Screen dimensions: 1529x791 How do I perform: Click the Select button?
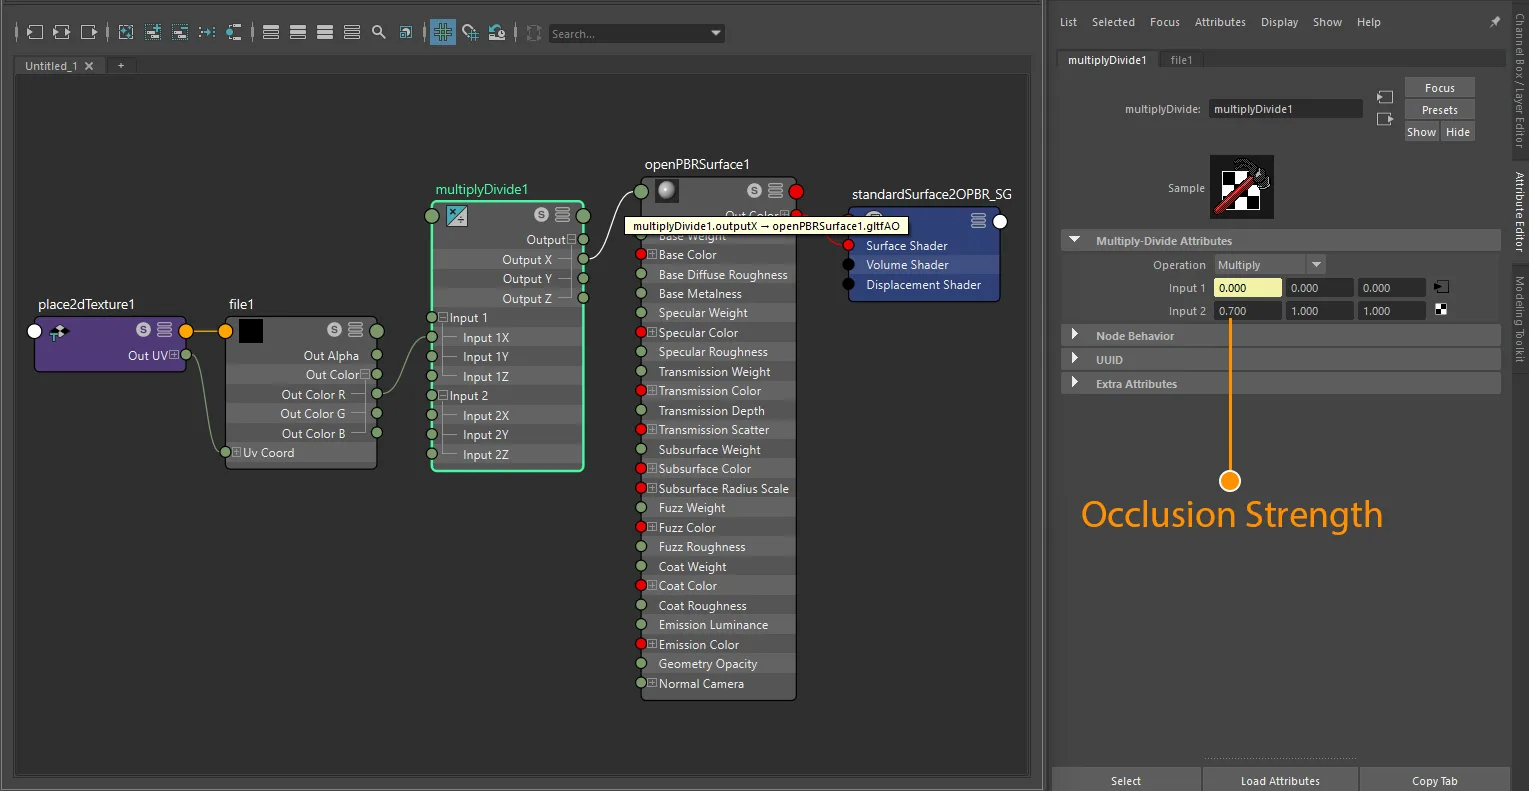1126,780
